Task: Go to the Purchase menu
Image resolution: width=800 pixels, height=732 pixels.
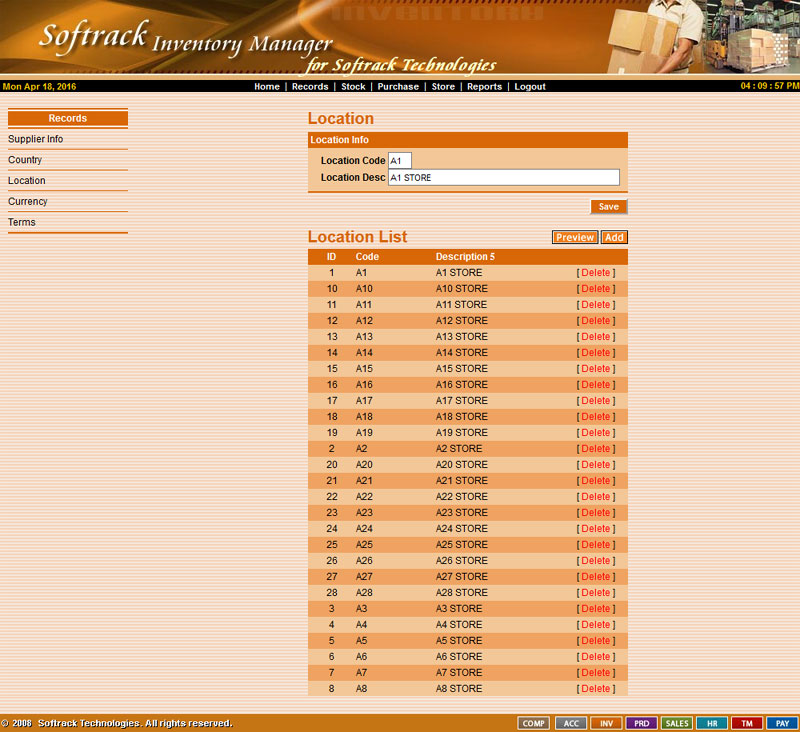Action: [398, 87]
